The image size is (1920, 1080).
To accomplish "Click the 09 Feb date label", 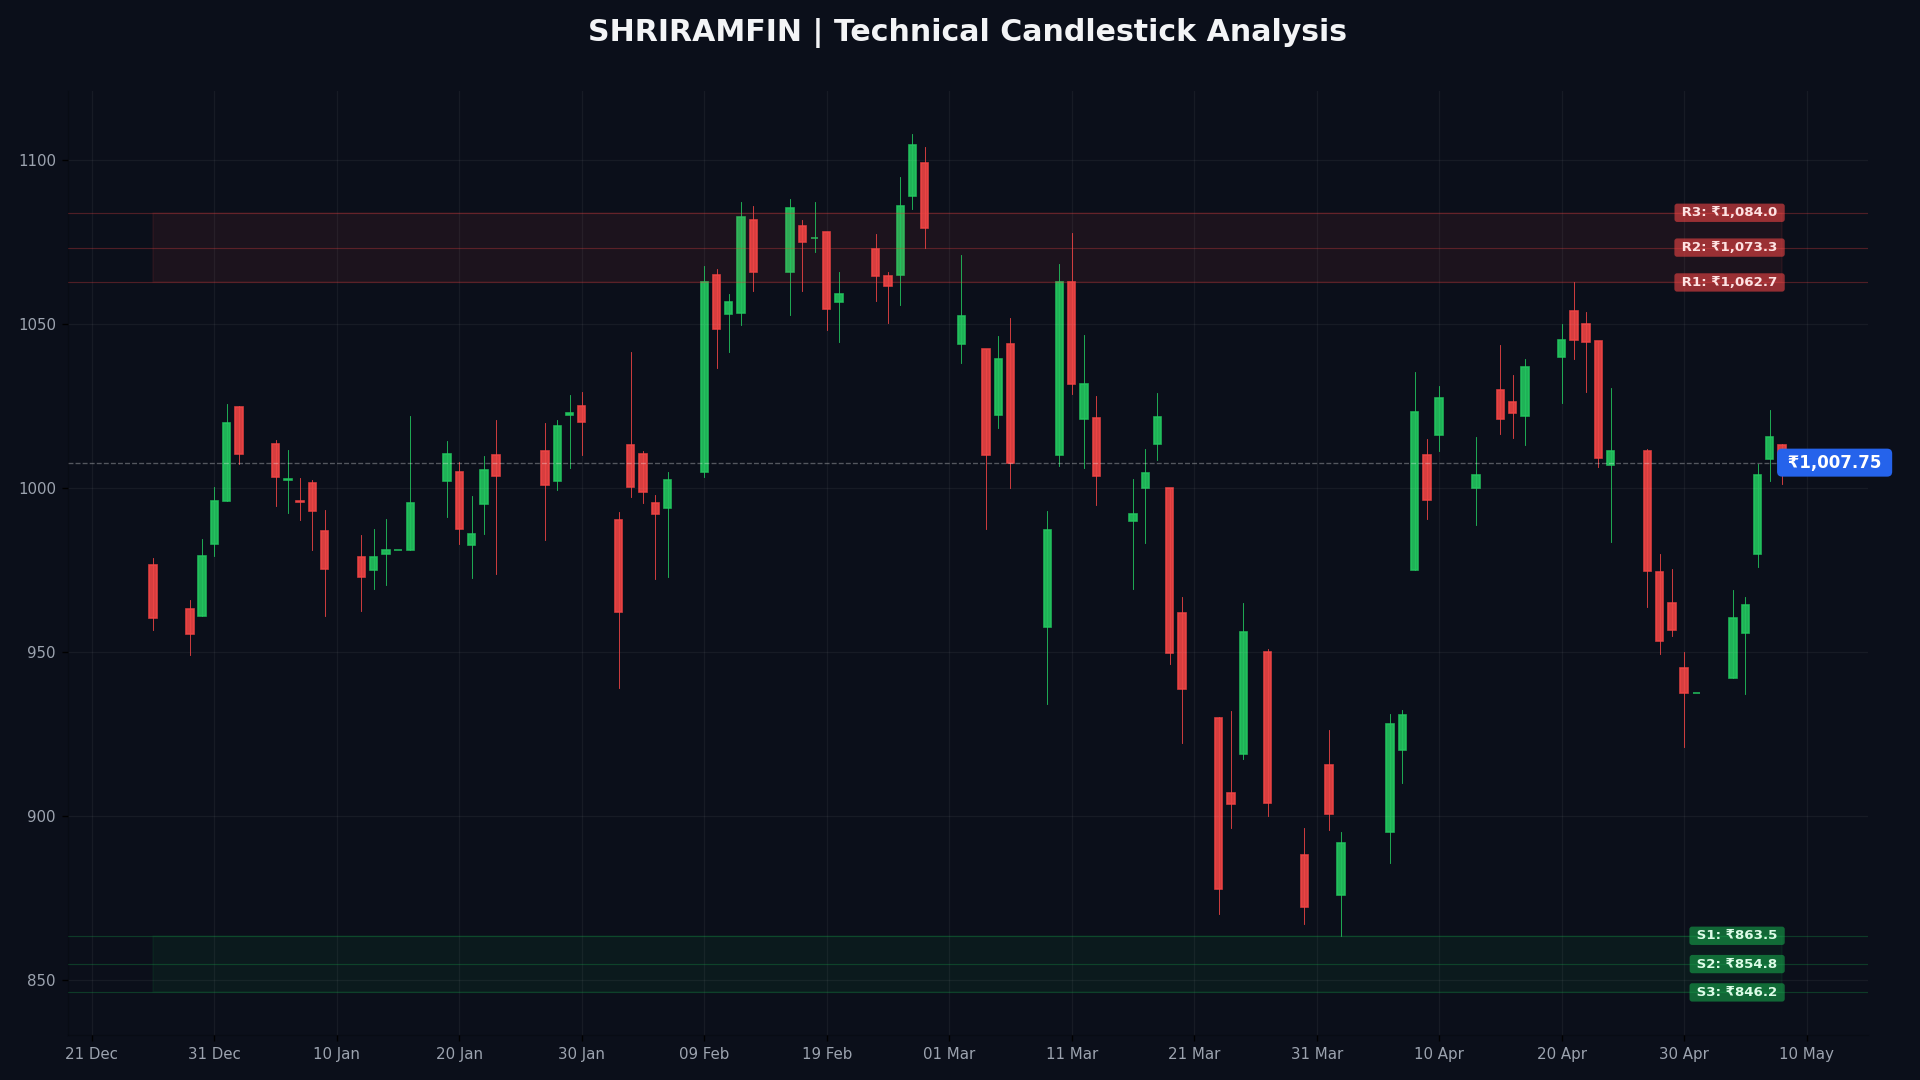I will [704, 1054].
